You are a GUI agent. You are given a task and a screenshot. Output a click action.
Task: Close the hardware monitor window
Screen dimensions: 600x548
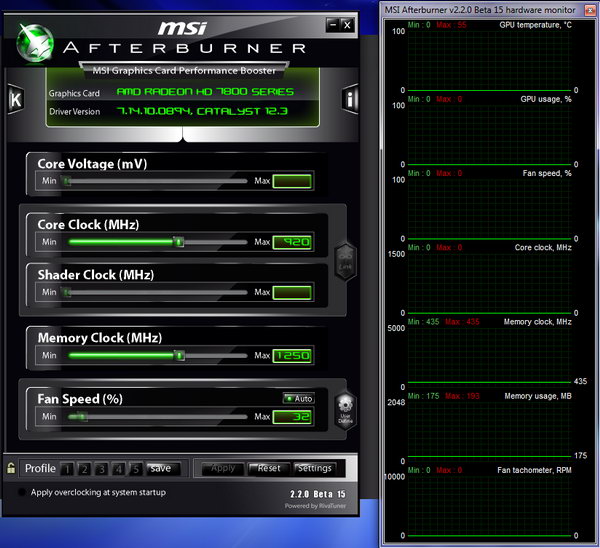pos(589,10)
